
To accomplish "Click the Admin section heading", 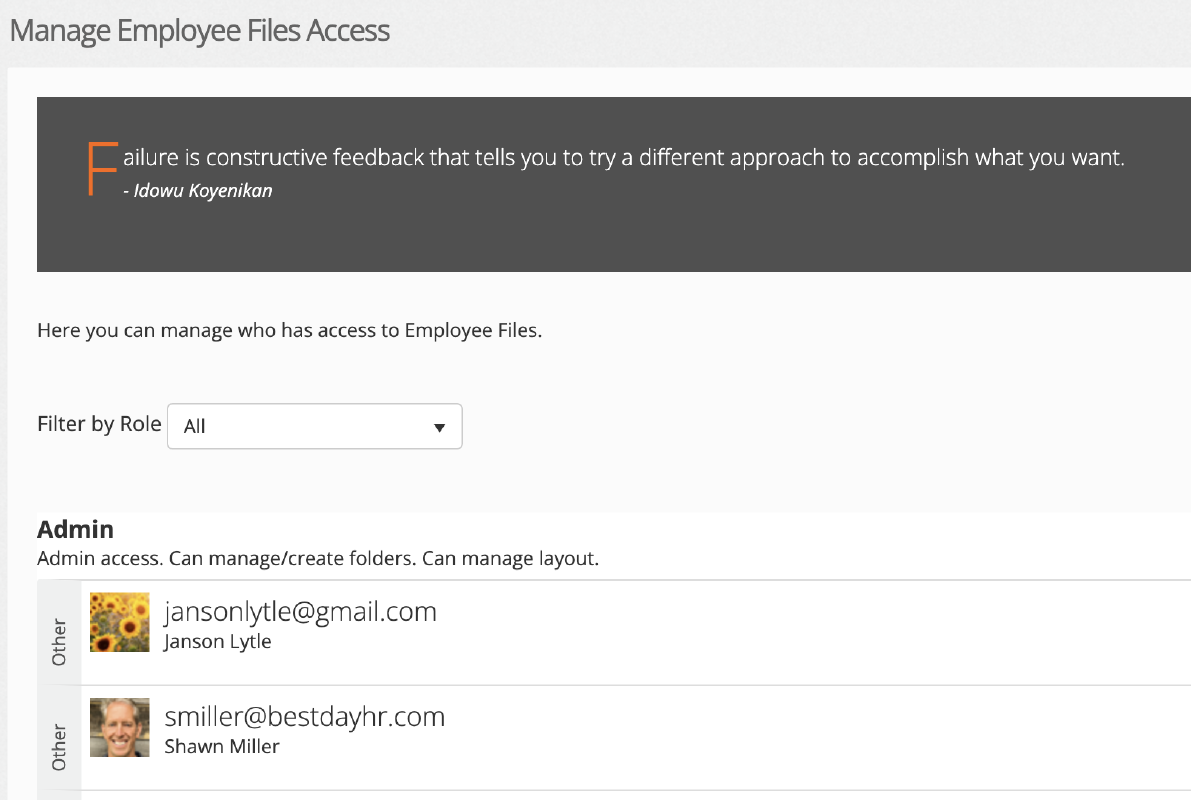I will point(75,530).
